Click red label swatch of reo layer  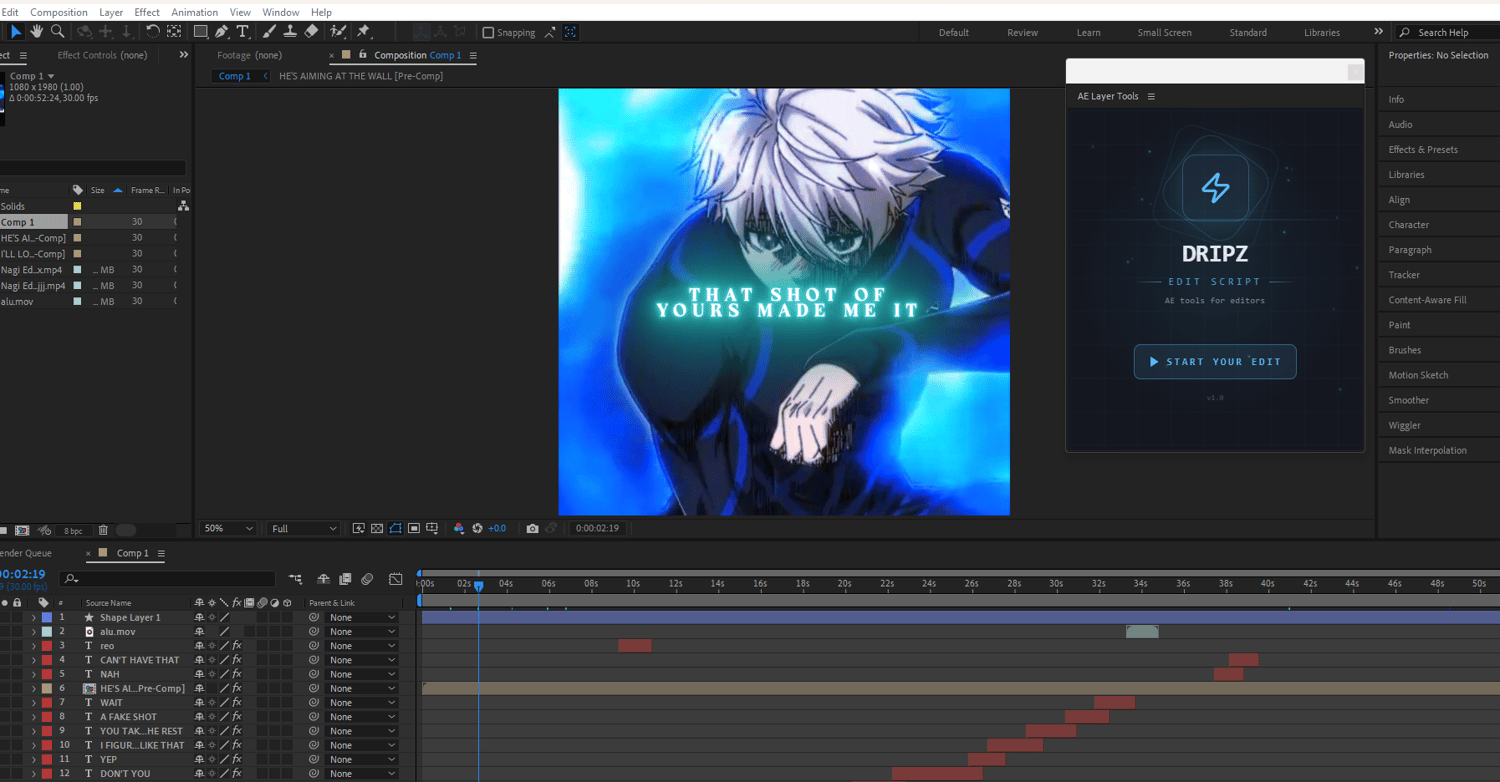coord(46,646)
